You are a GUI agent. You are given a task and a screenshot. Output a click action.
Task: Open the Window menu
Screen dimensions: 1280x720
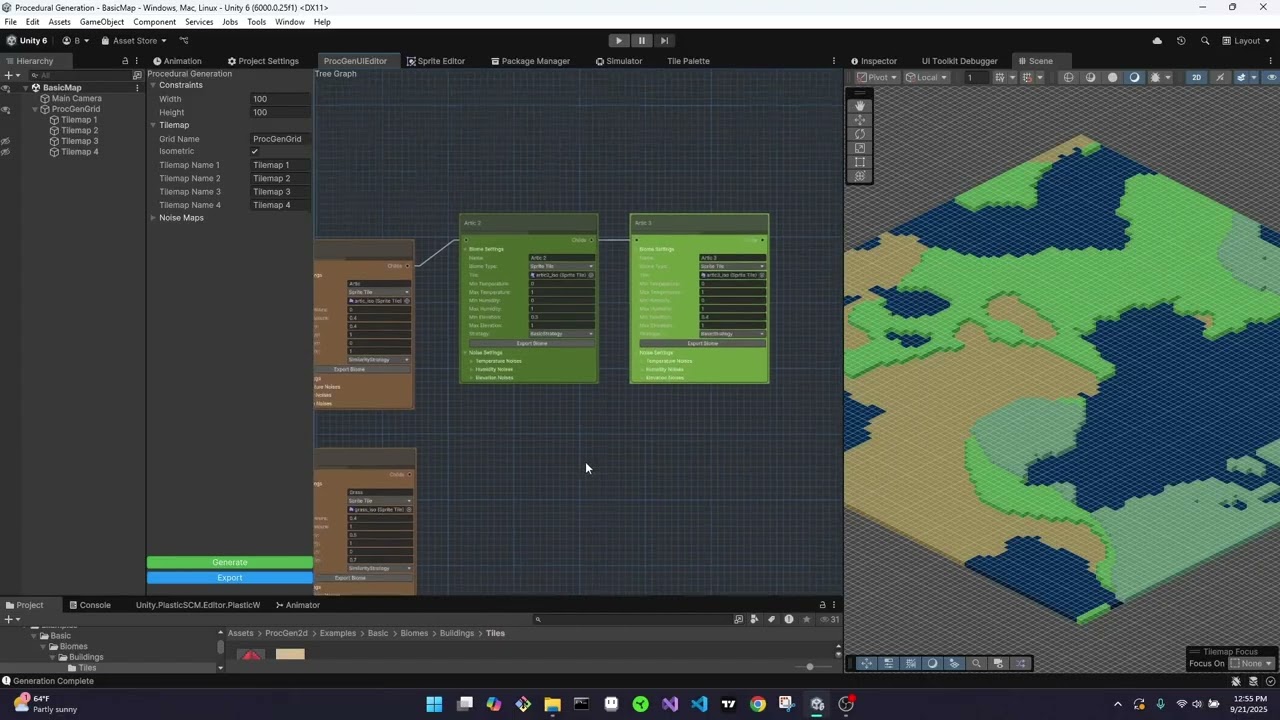point(289,22)
